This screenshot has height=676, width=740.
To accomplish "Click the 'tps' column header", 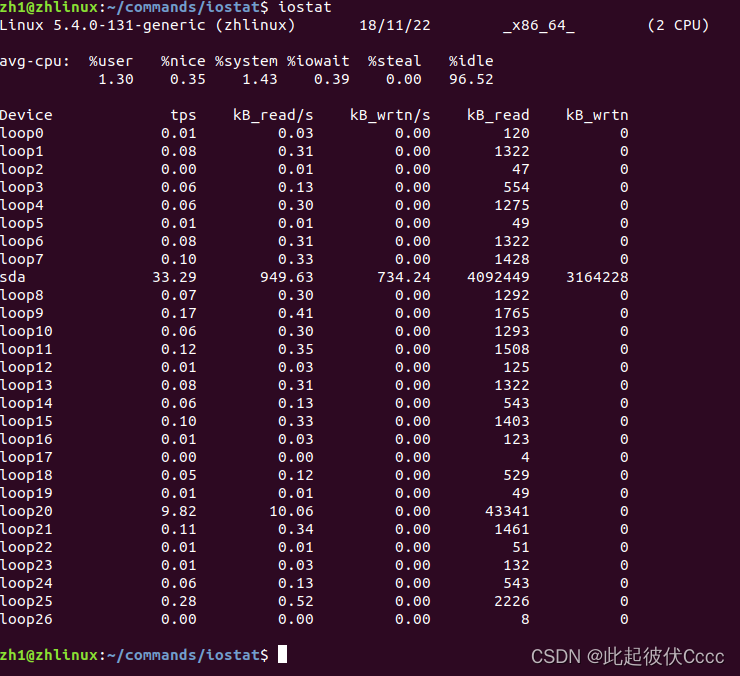I will (183, 115).
